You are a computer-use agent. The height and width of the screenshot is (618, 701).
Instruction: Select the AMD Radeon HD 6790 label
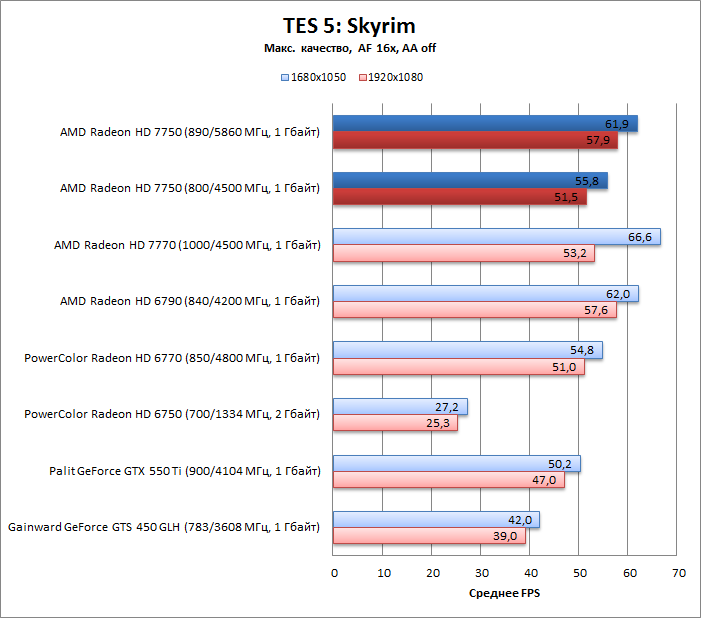pos(190,301)
